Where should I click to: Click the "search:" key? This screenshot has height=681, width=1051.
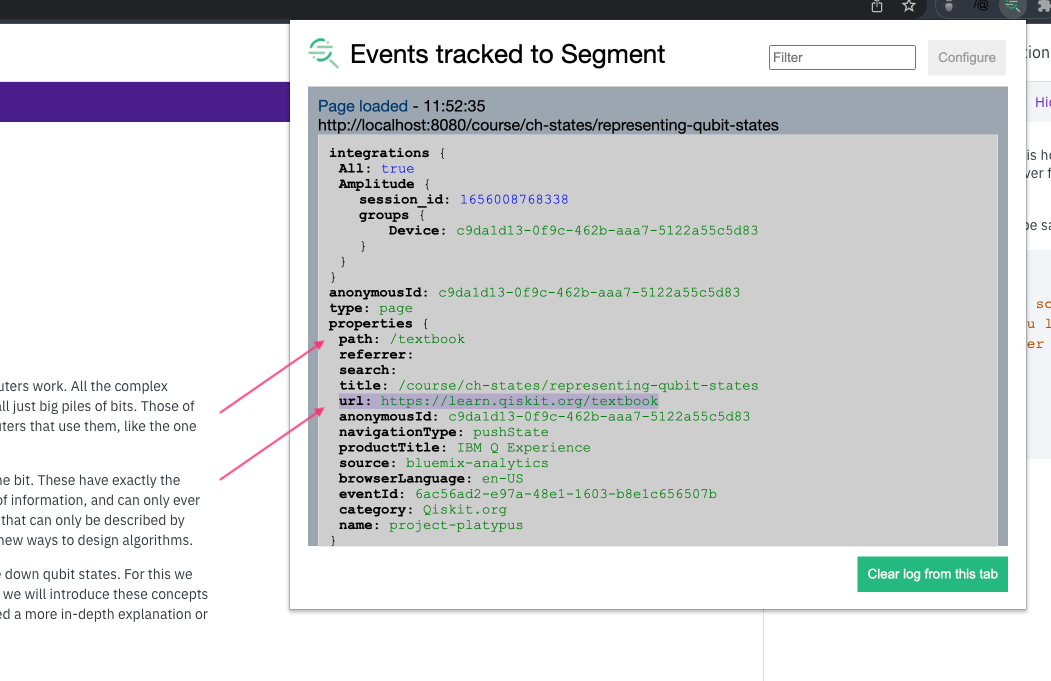coord(368,370)
